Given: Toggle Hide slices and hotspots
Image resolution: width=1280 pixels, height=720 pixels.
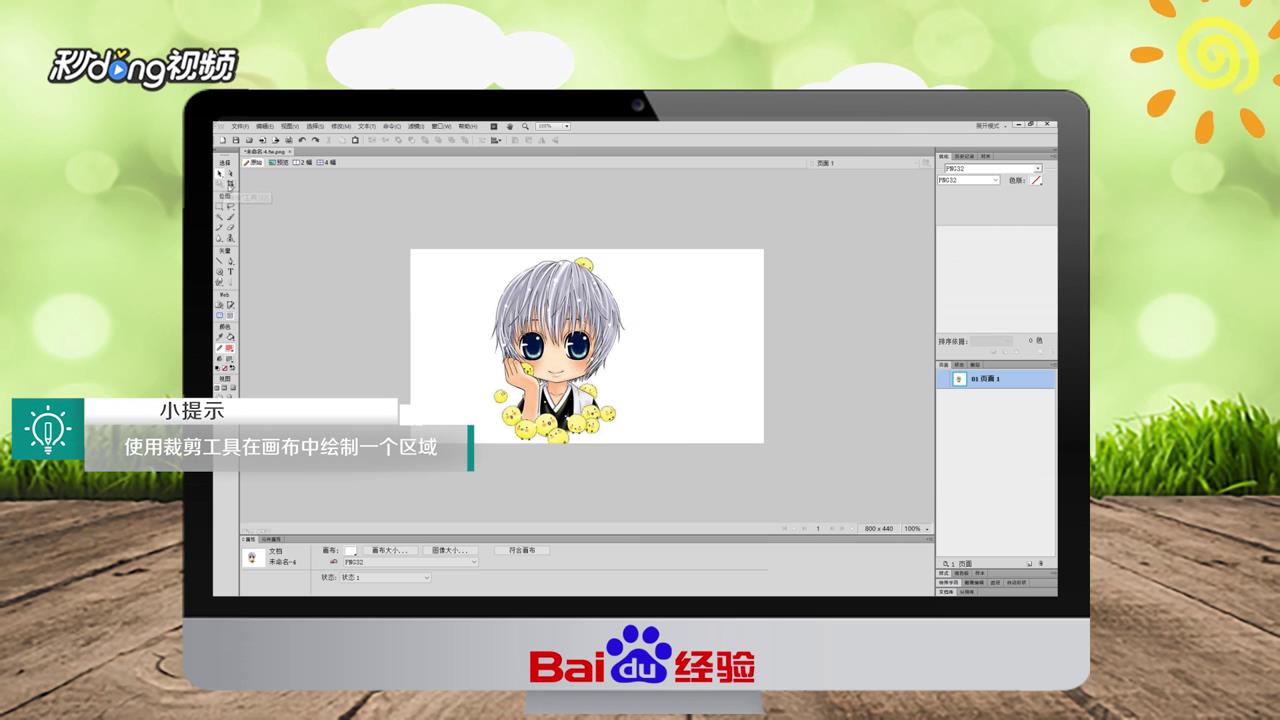Looking at the screenshot, I should 219,315.
